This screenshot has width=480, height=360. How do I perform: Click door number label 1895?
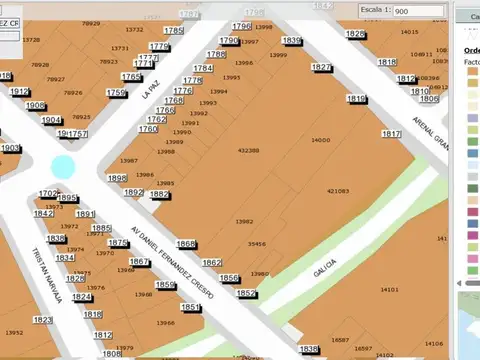[67, 198]
